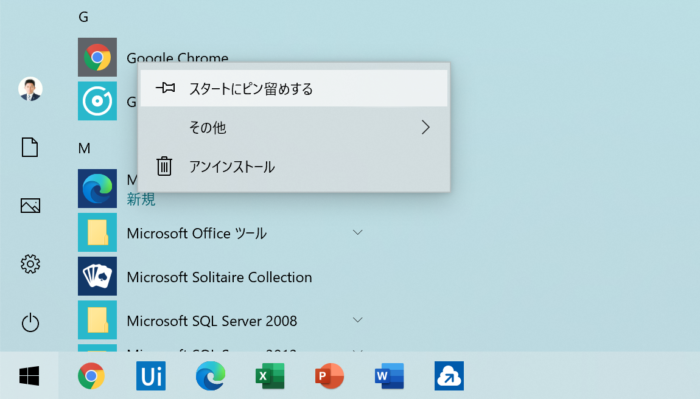Choose アンインストール from the context menu

tap(294, 166)
